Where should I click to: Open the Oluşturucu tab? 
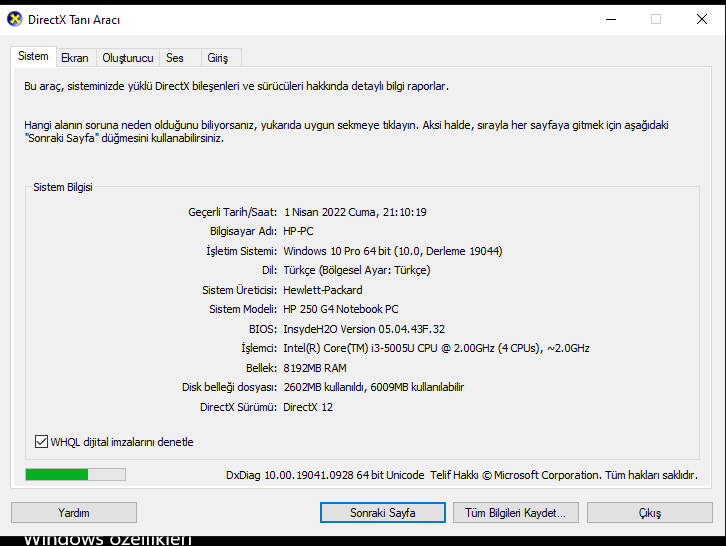128,58
